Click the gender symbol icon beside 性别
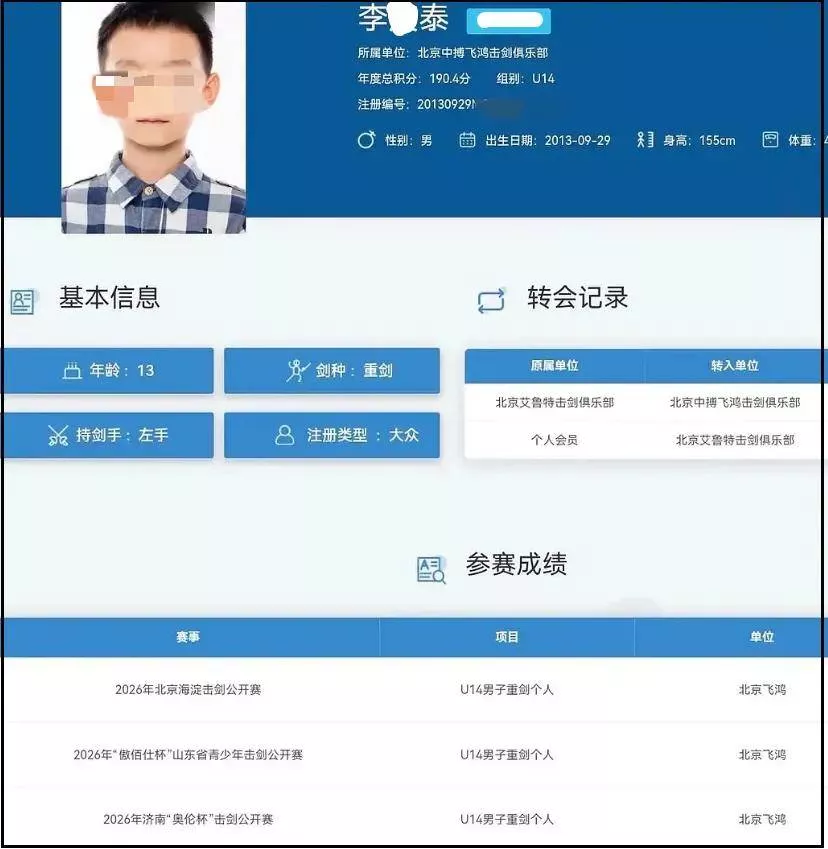The width and height of the screenshot is (828, 849). click(x=366, y=140)
